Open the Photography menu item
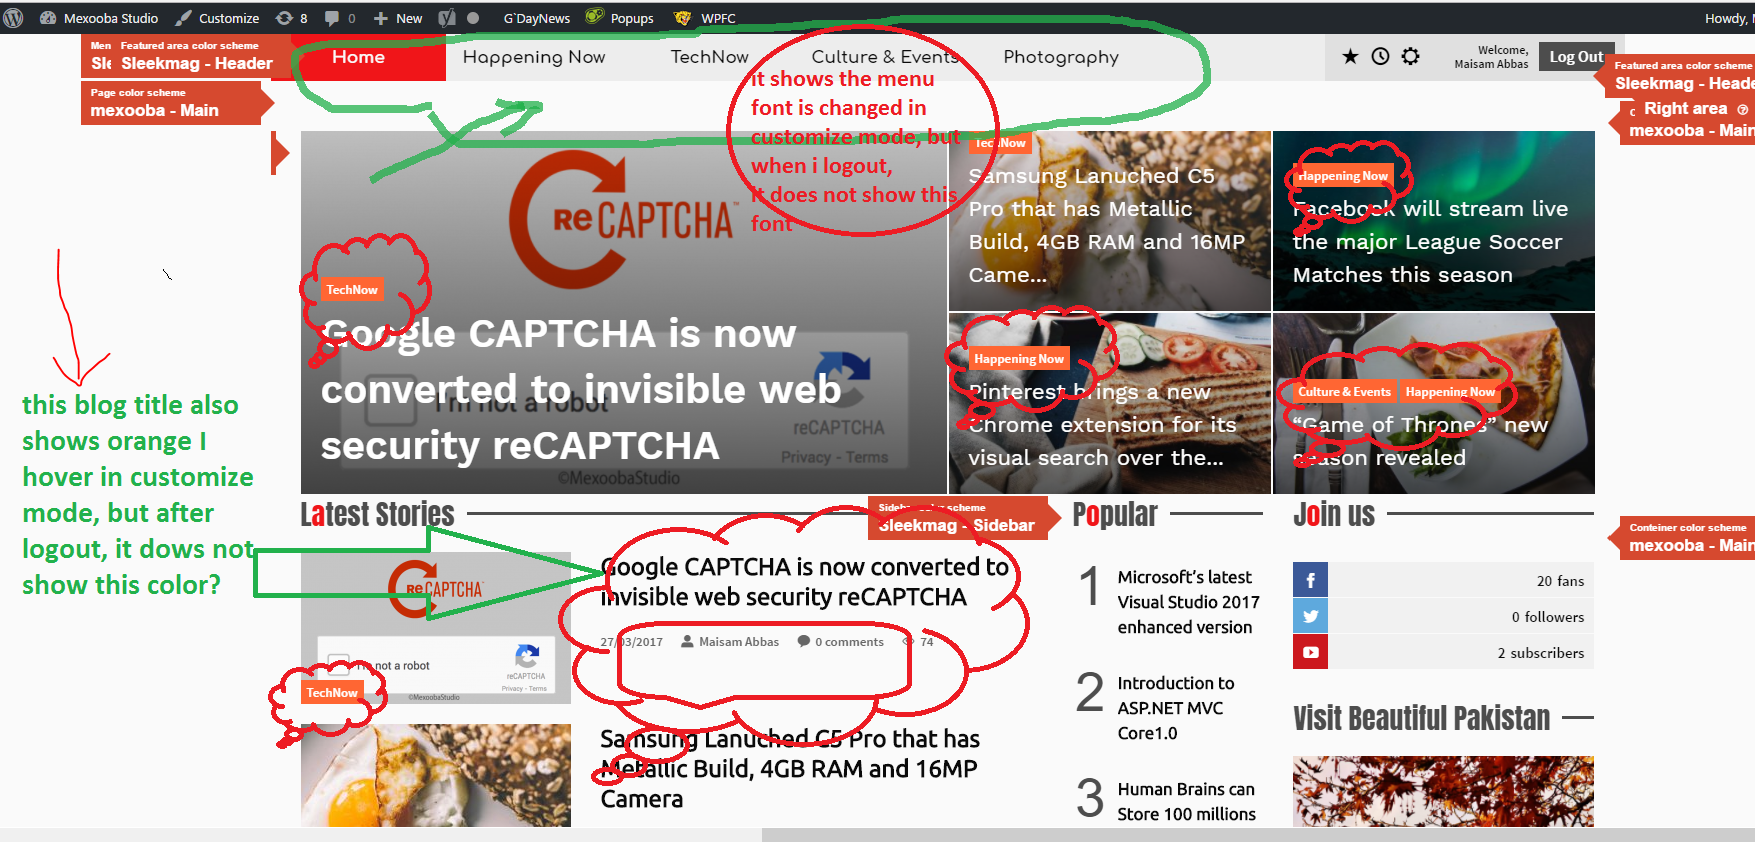Screen dimensions: 1755x842 (1061, 57)
